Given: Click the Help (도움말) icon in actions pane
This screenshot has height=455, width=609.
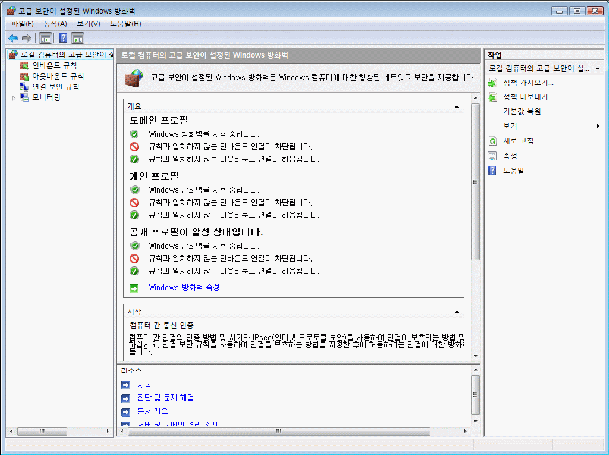Looking at the screenshot, I should pyautogui.click(x=492, y=170).
